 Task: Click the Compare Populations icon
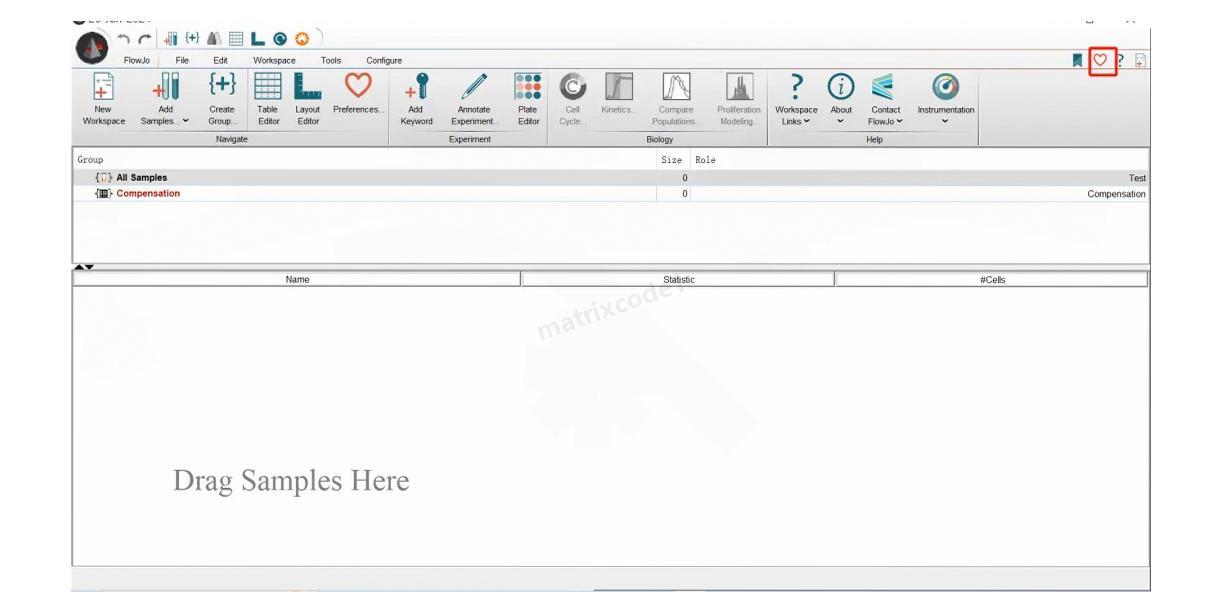677,86
